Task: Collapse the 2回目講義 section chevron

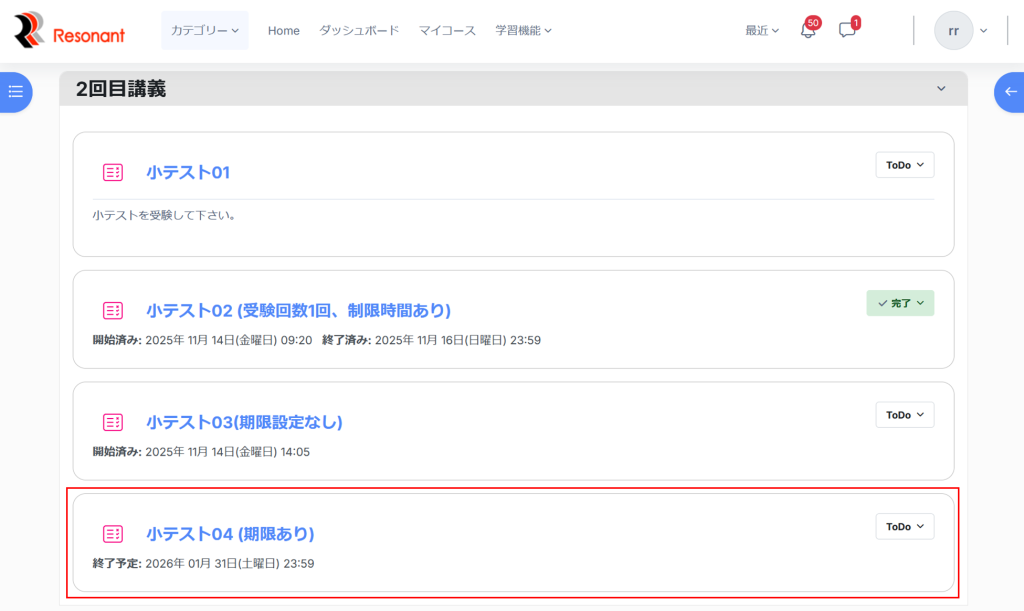Action: point(941,89)
